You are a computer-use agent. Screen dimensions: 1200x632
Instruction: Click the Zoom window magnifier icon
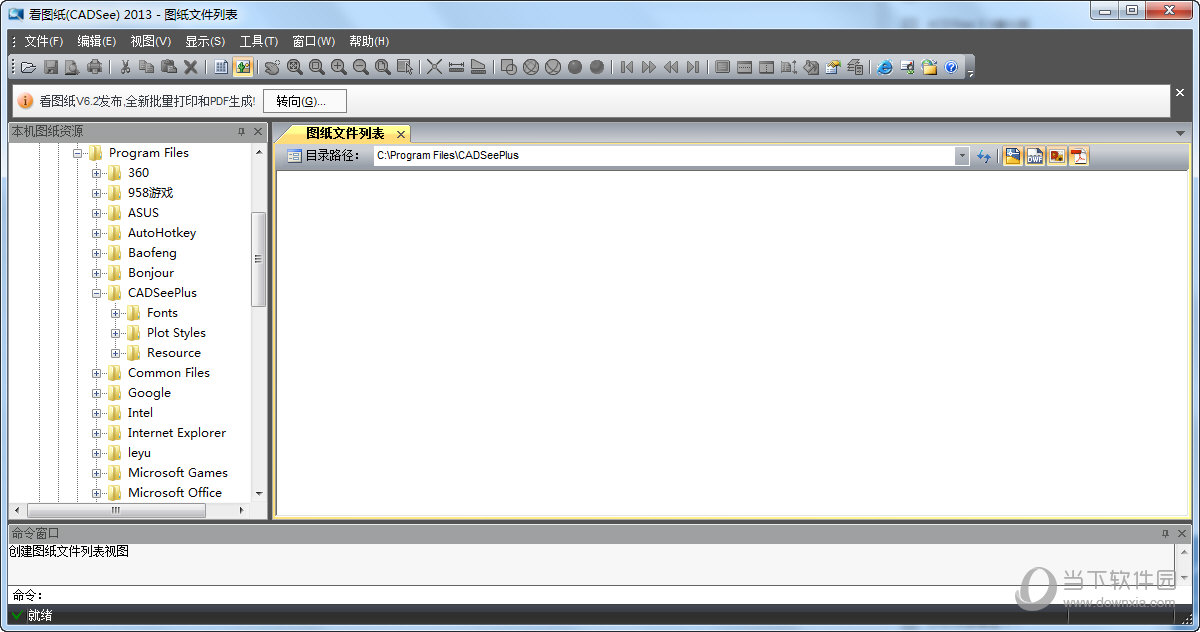(x=317, y=67)
